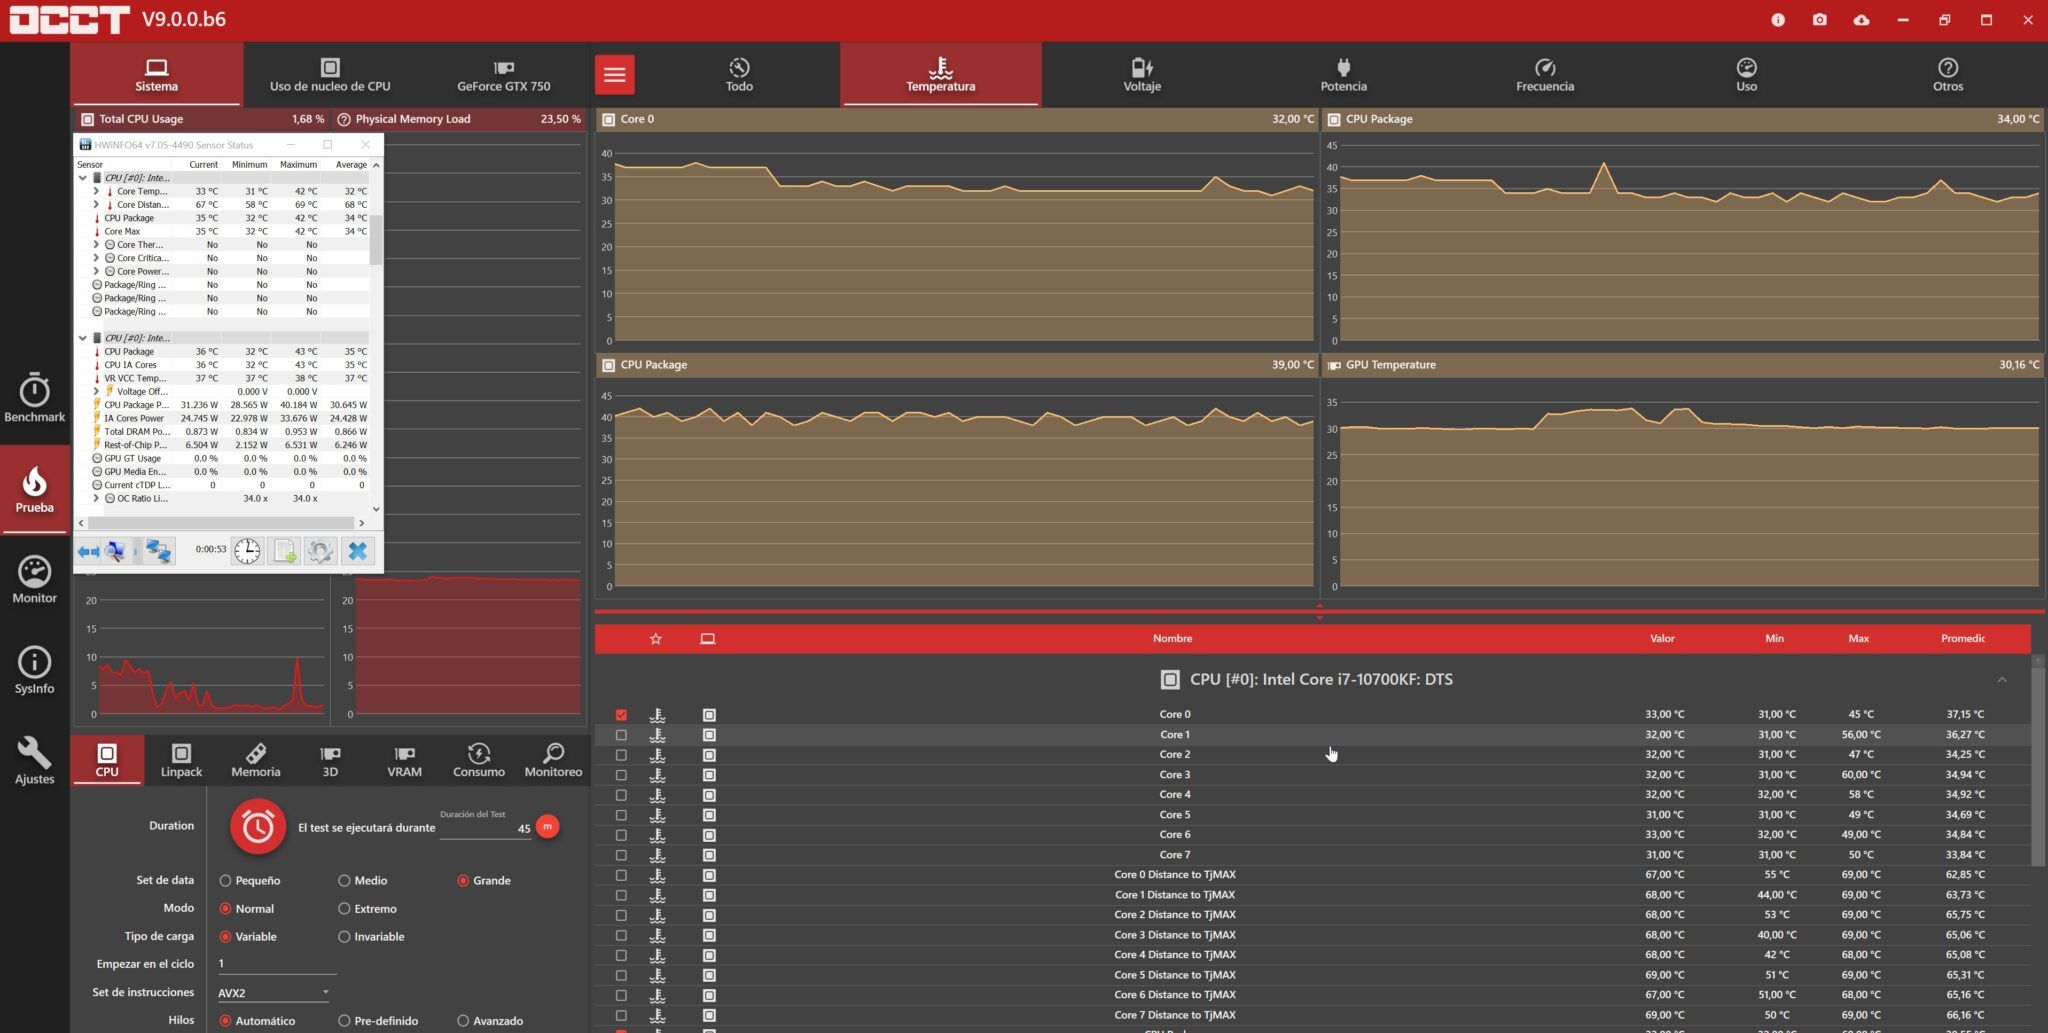
Task: Click the blue X icon in HWiNFO toolbar
Action: click(x=357, y=551)
